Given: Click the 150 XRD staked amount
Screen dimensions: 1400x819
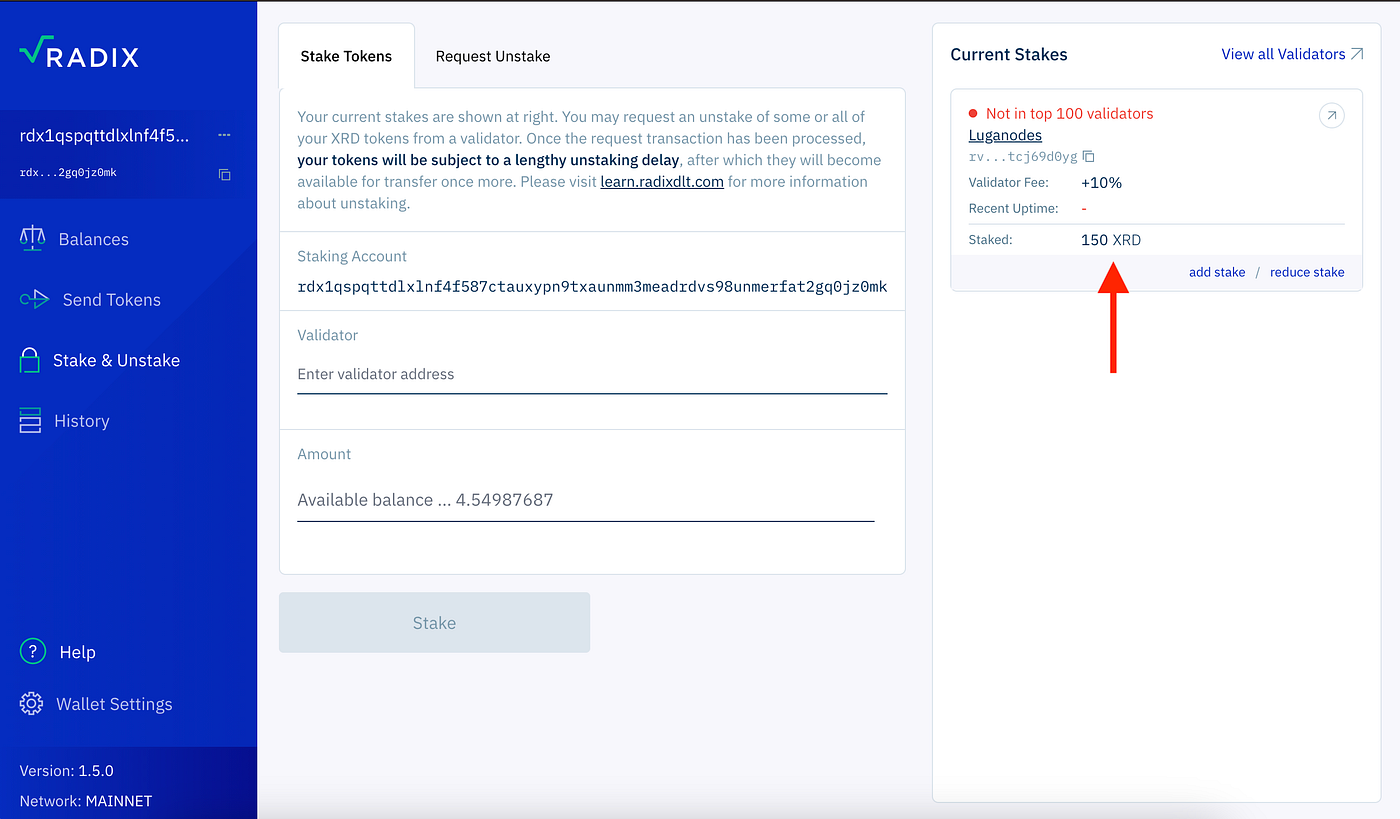Looking at the screenshot, I should coord(1111,240).
